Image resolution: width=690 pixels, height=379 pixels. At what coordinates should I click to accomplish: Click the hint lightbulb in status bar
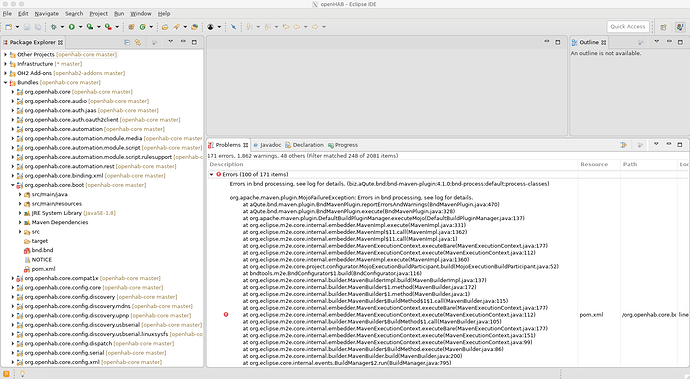pos(22,374)
